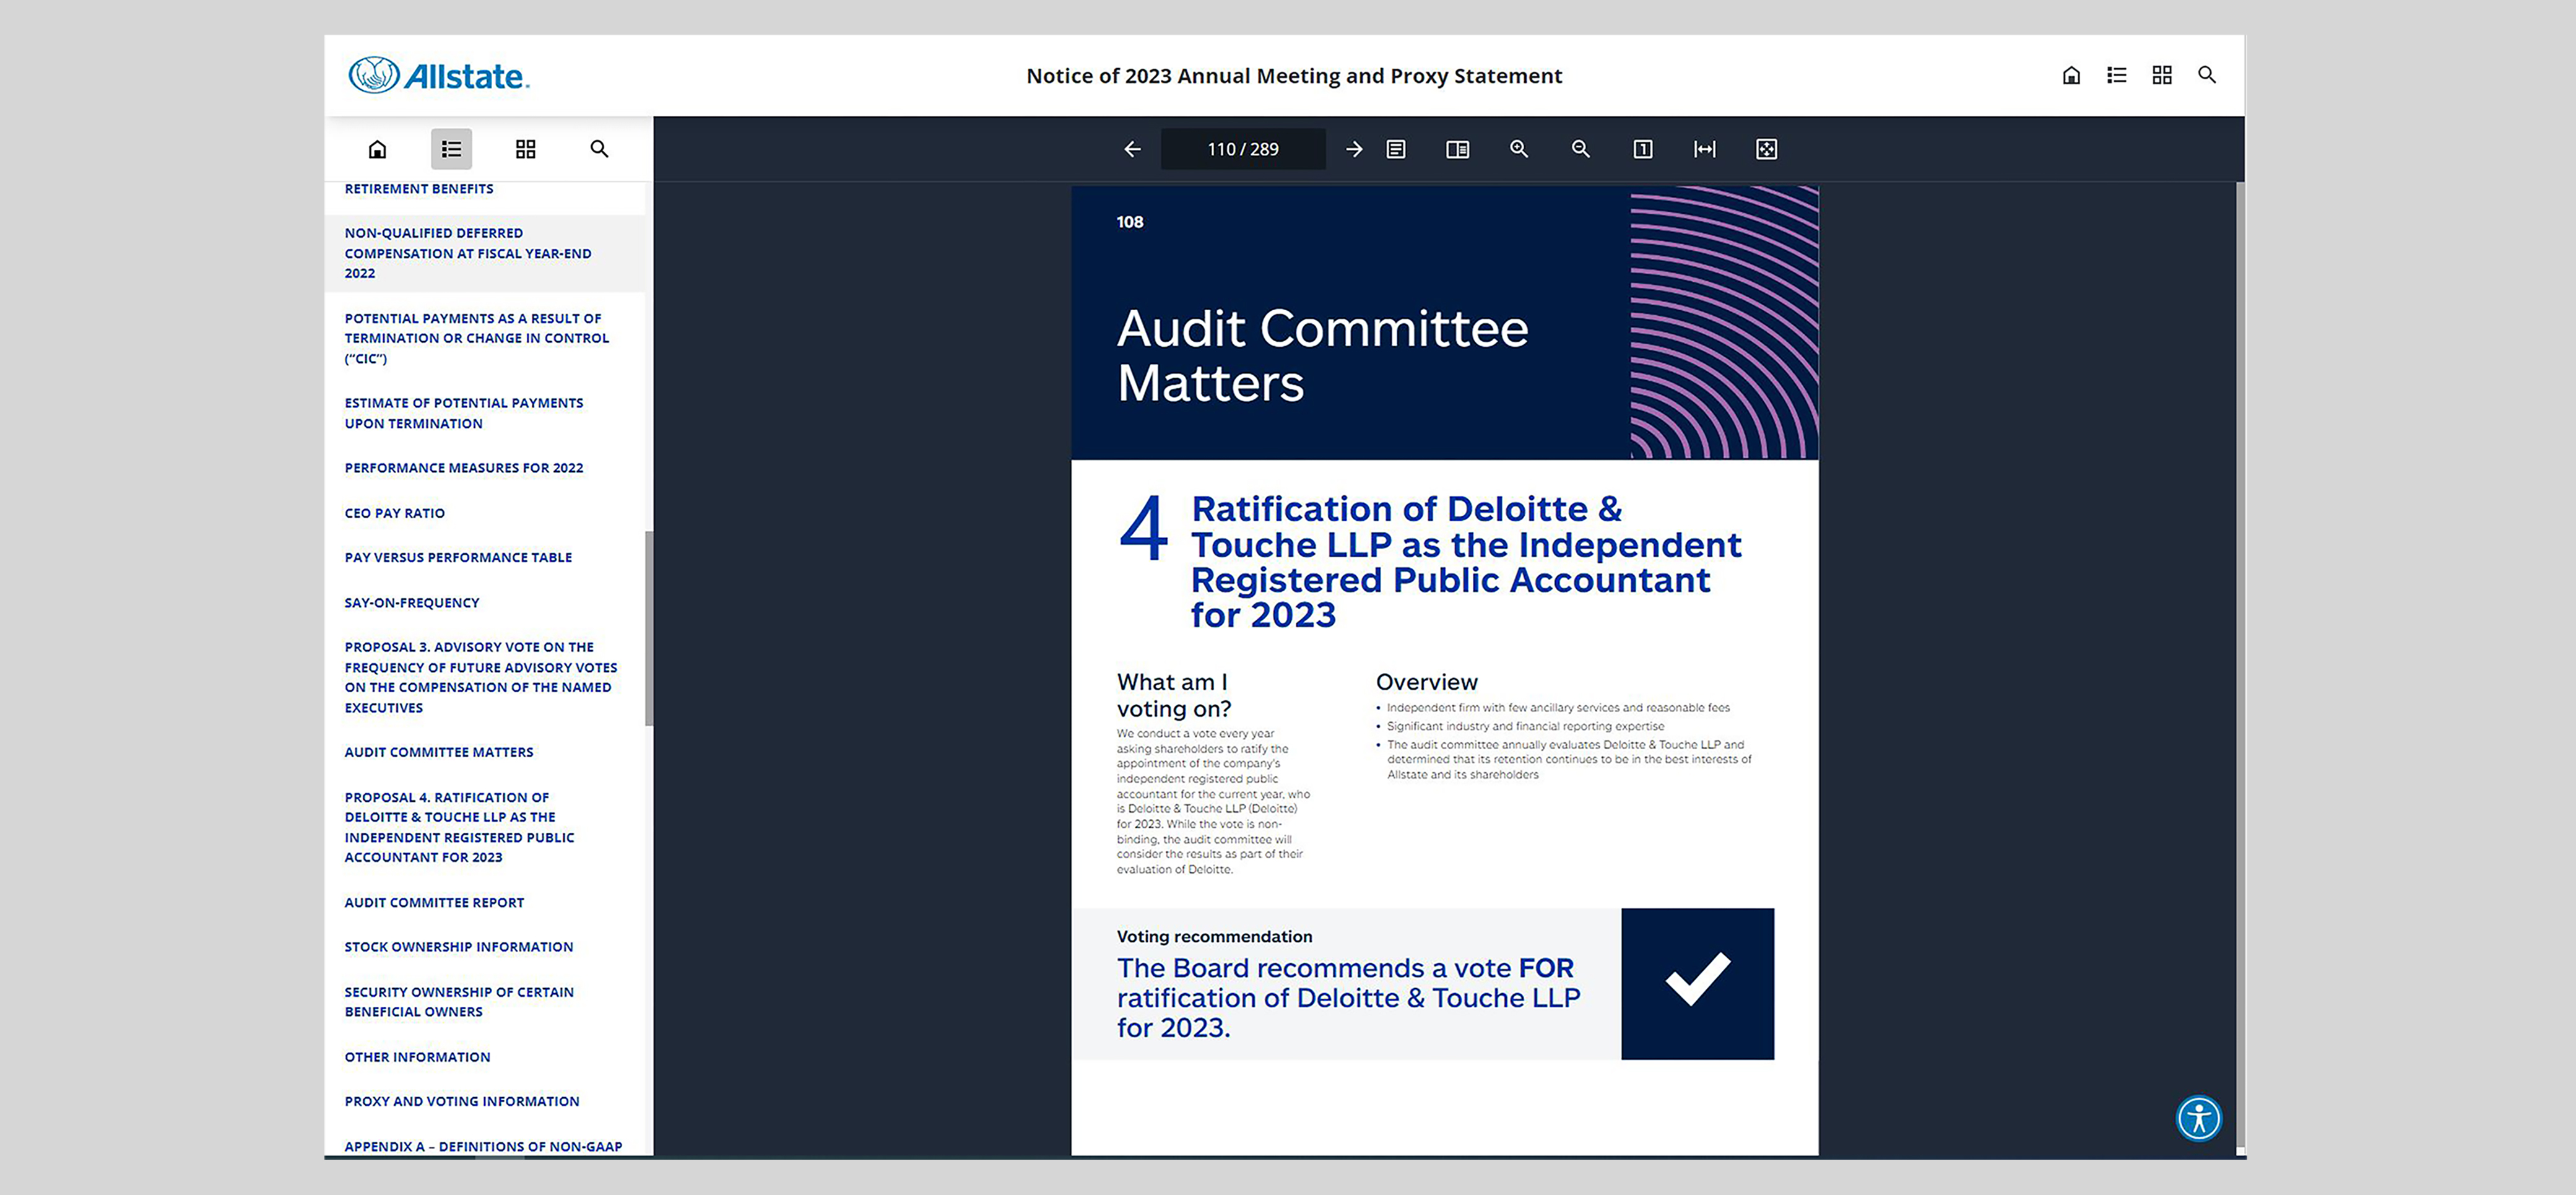
Task: Open thumbnails grid icon in top header
Action: (2162, 75)
